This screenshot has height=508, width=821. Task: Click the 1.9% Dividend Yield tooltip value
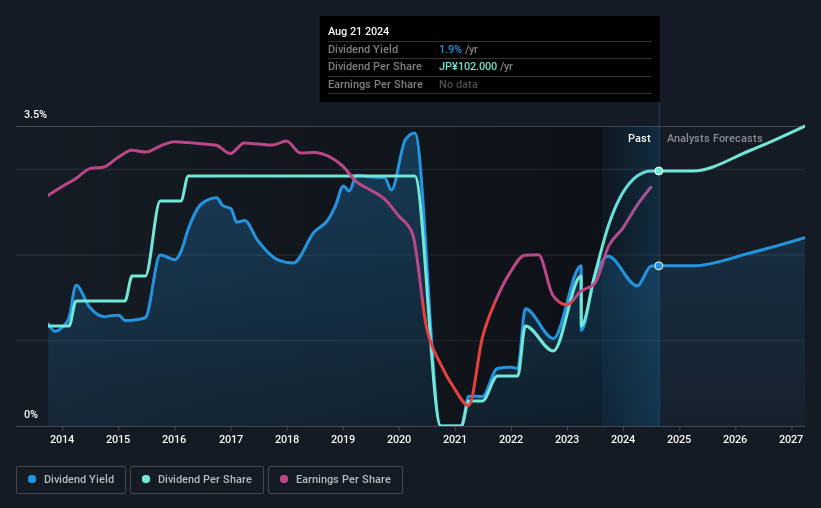[x=450, y=49]
